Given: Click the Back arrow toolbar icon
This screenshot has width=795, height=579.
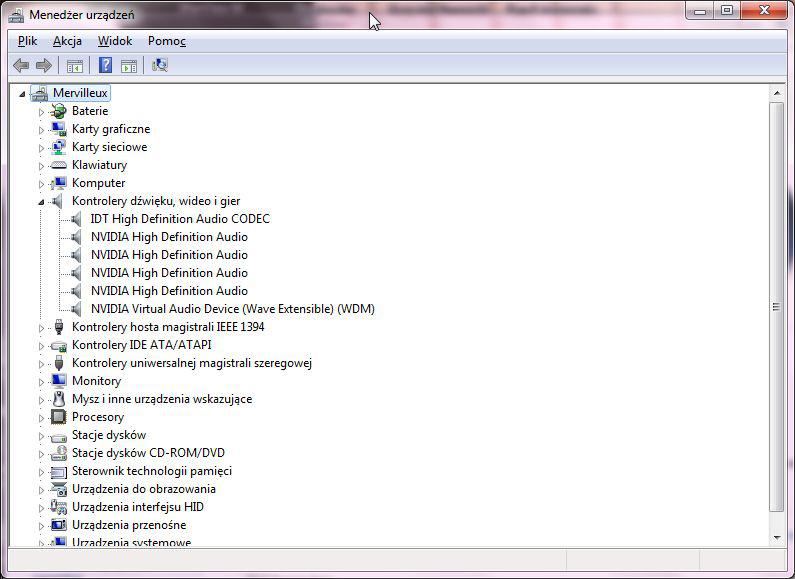Looking at the screenshot, I should [21, 65].
